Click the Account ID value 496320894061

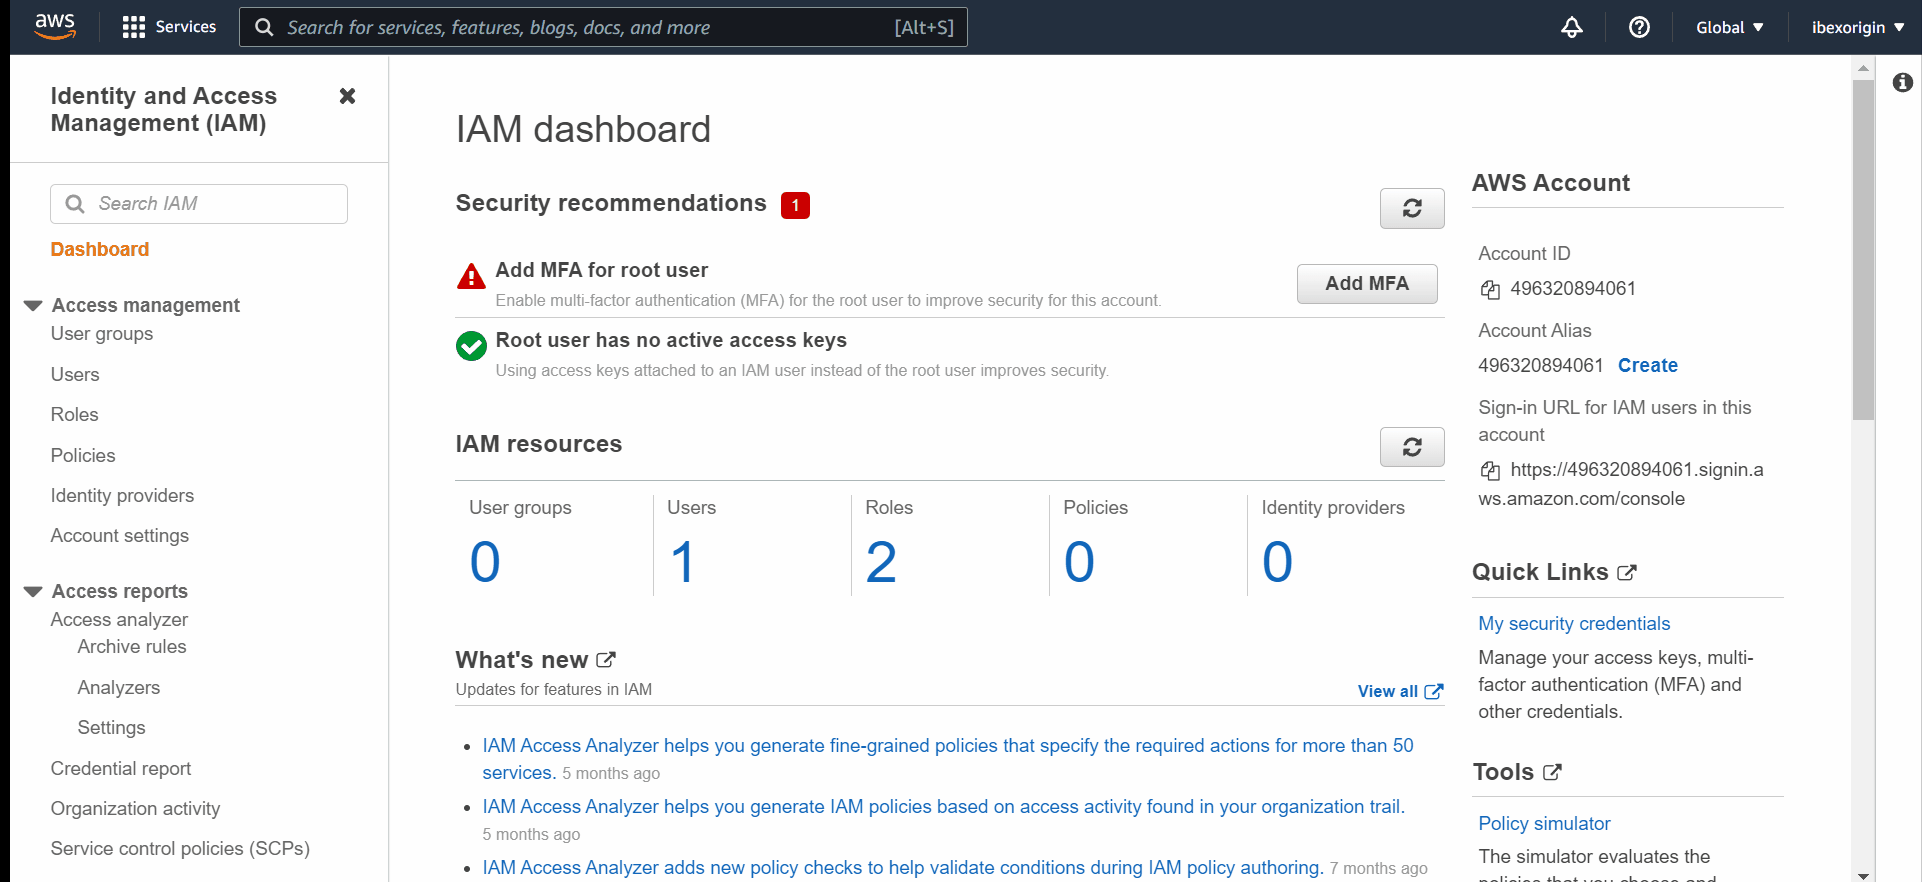[x=1573, y=288]
